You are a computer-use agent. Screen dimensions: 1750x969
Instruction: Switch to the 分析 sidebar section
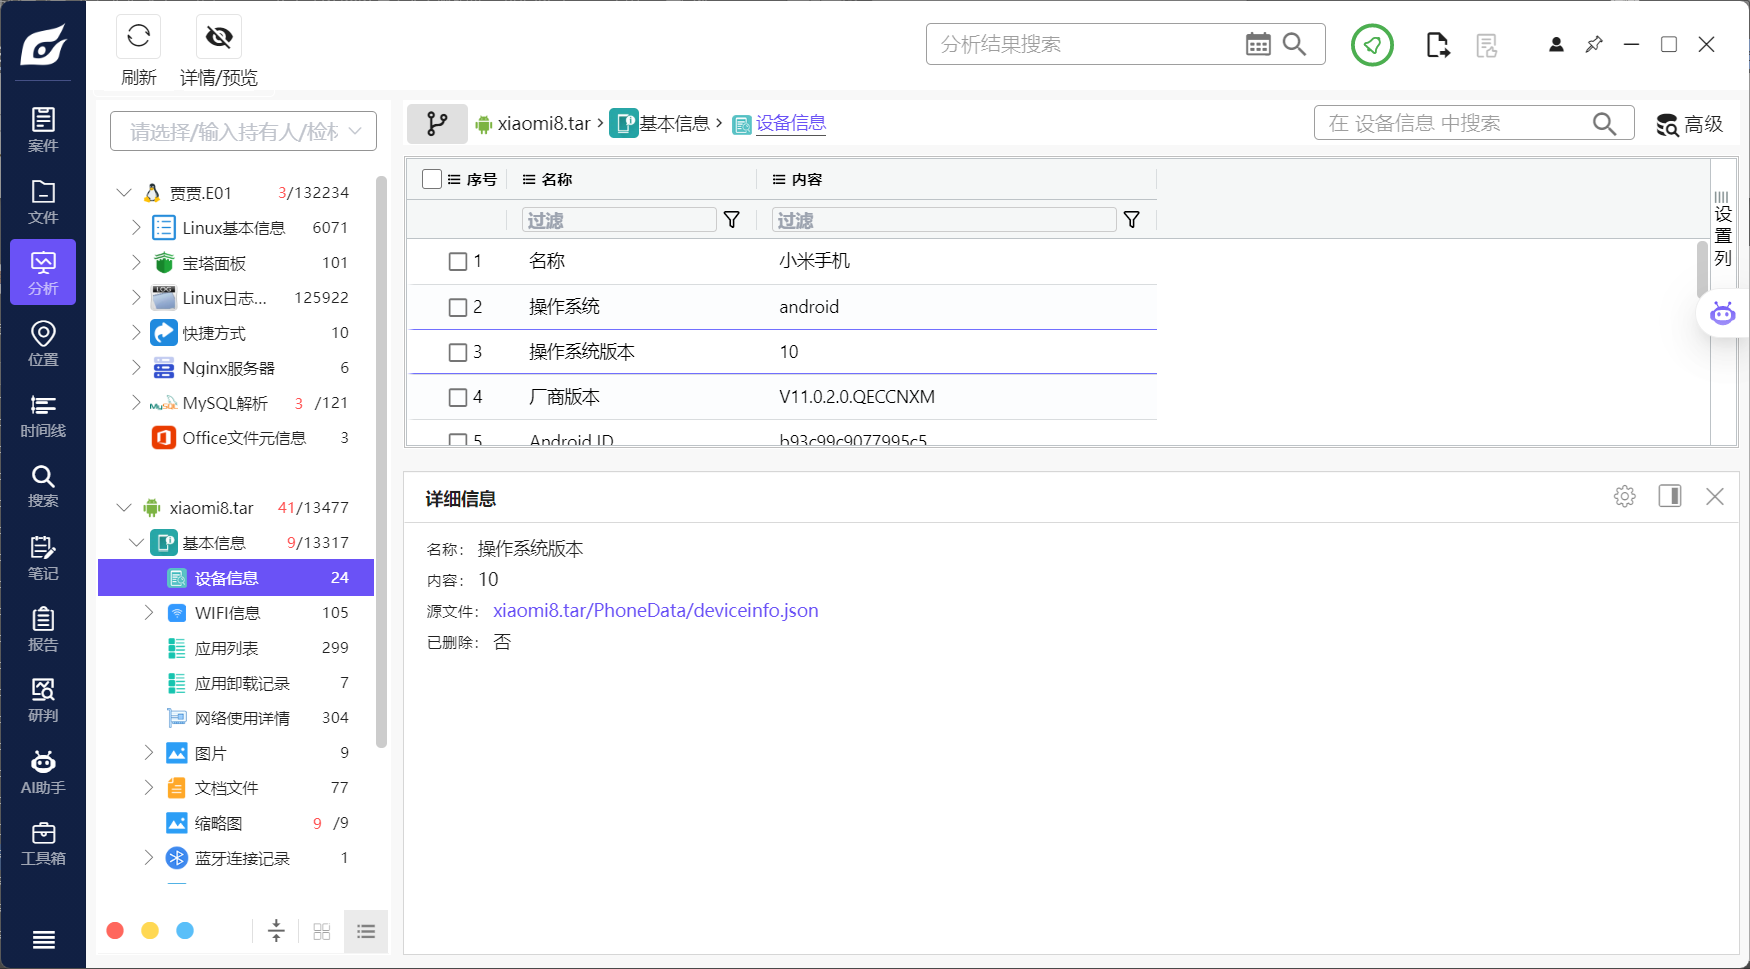coord(43,272)
